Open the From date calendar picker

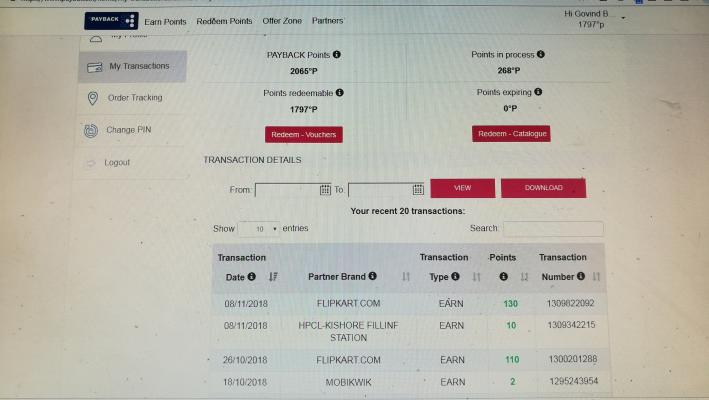325,189
